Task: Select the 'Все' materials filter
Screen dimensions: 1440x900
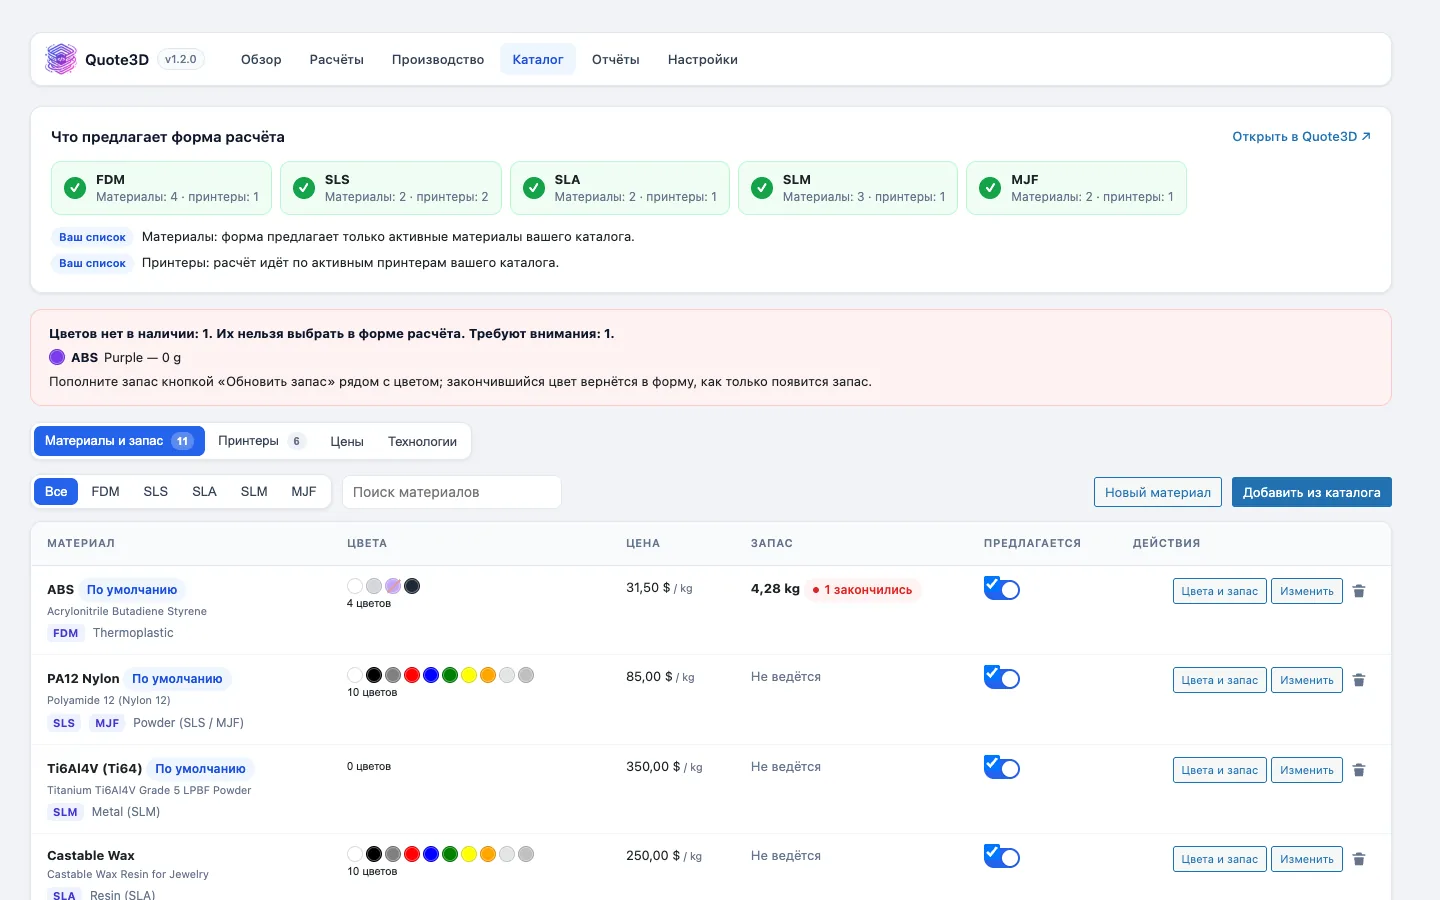Action: (56, 491)
